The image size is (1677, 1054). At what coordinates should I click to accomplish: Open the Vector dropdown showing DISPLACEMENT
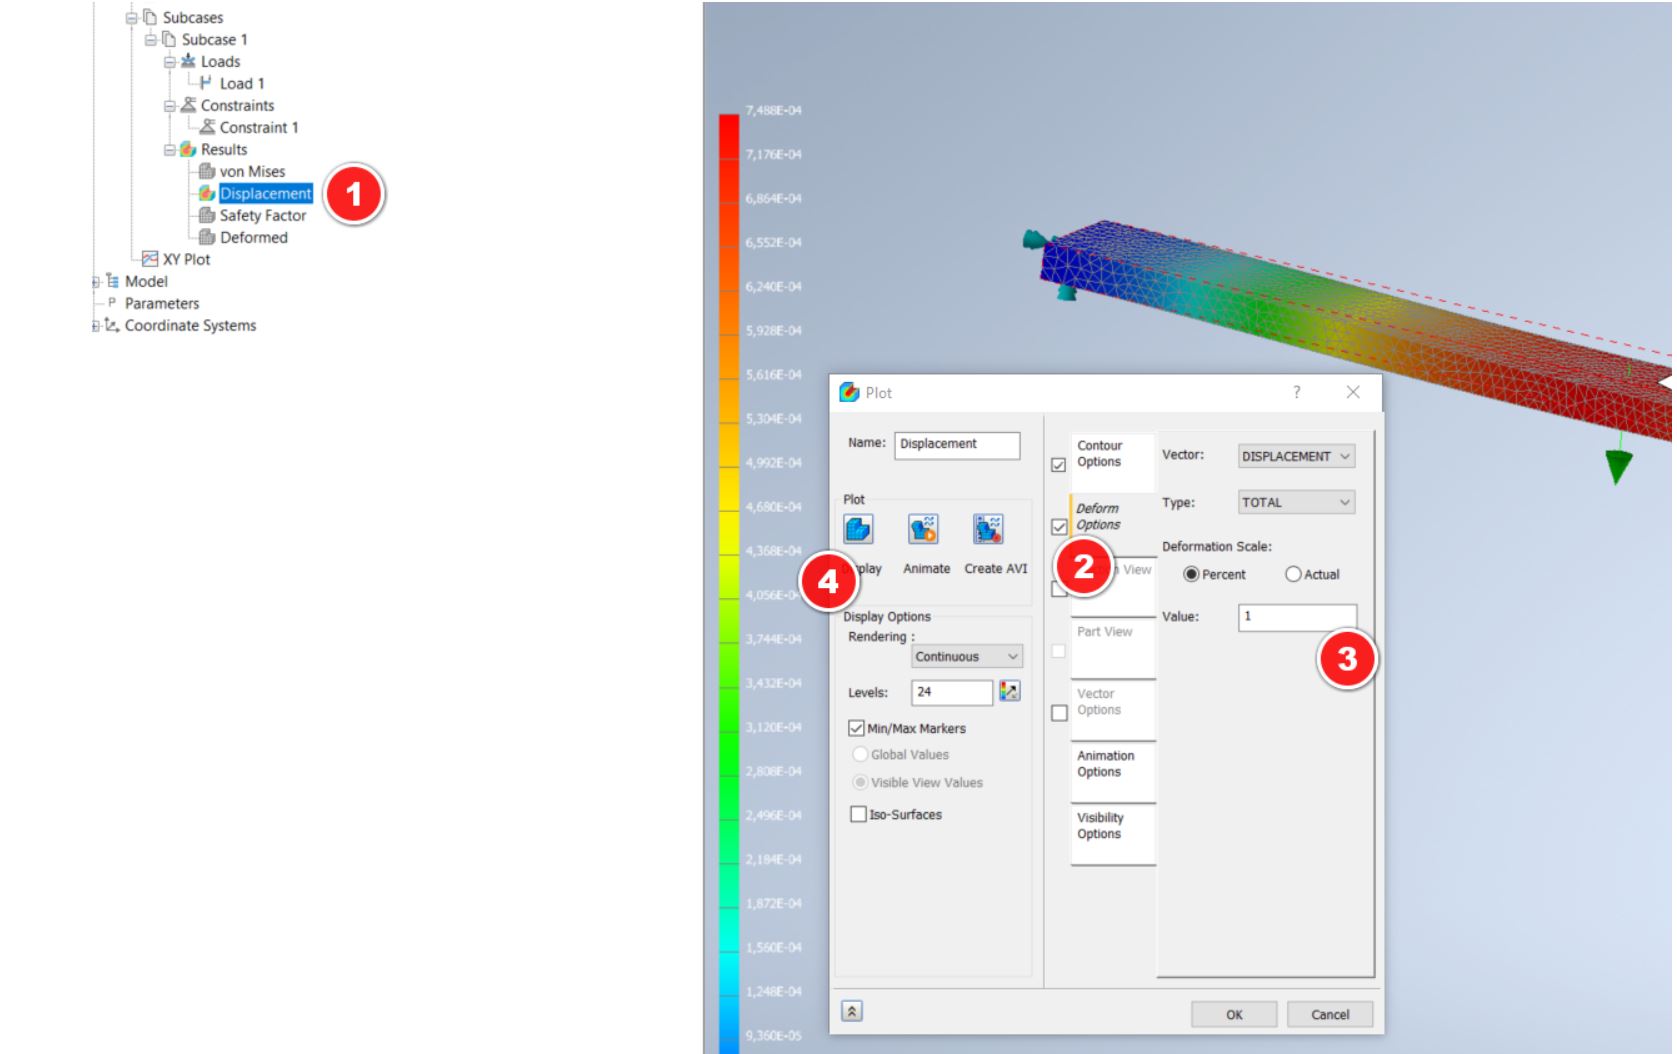(1296, 455)
